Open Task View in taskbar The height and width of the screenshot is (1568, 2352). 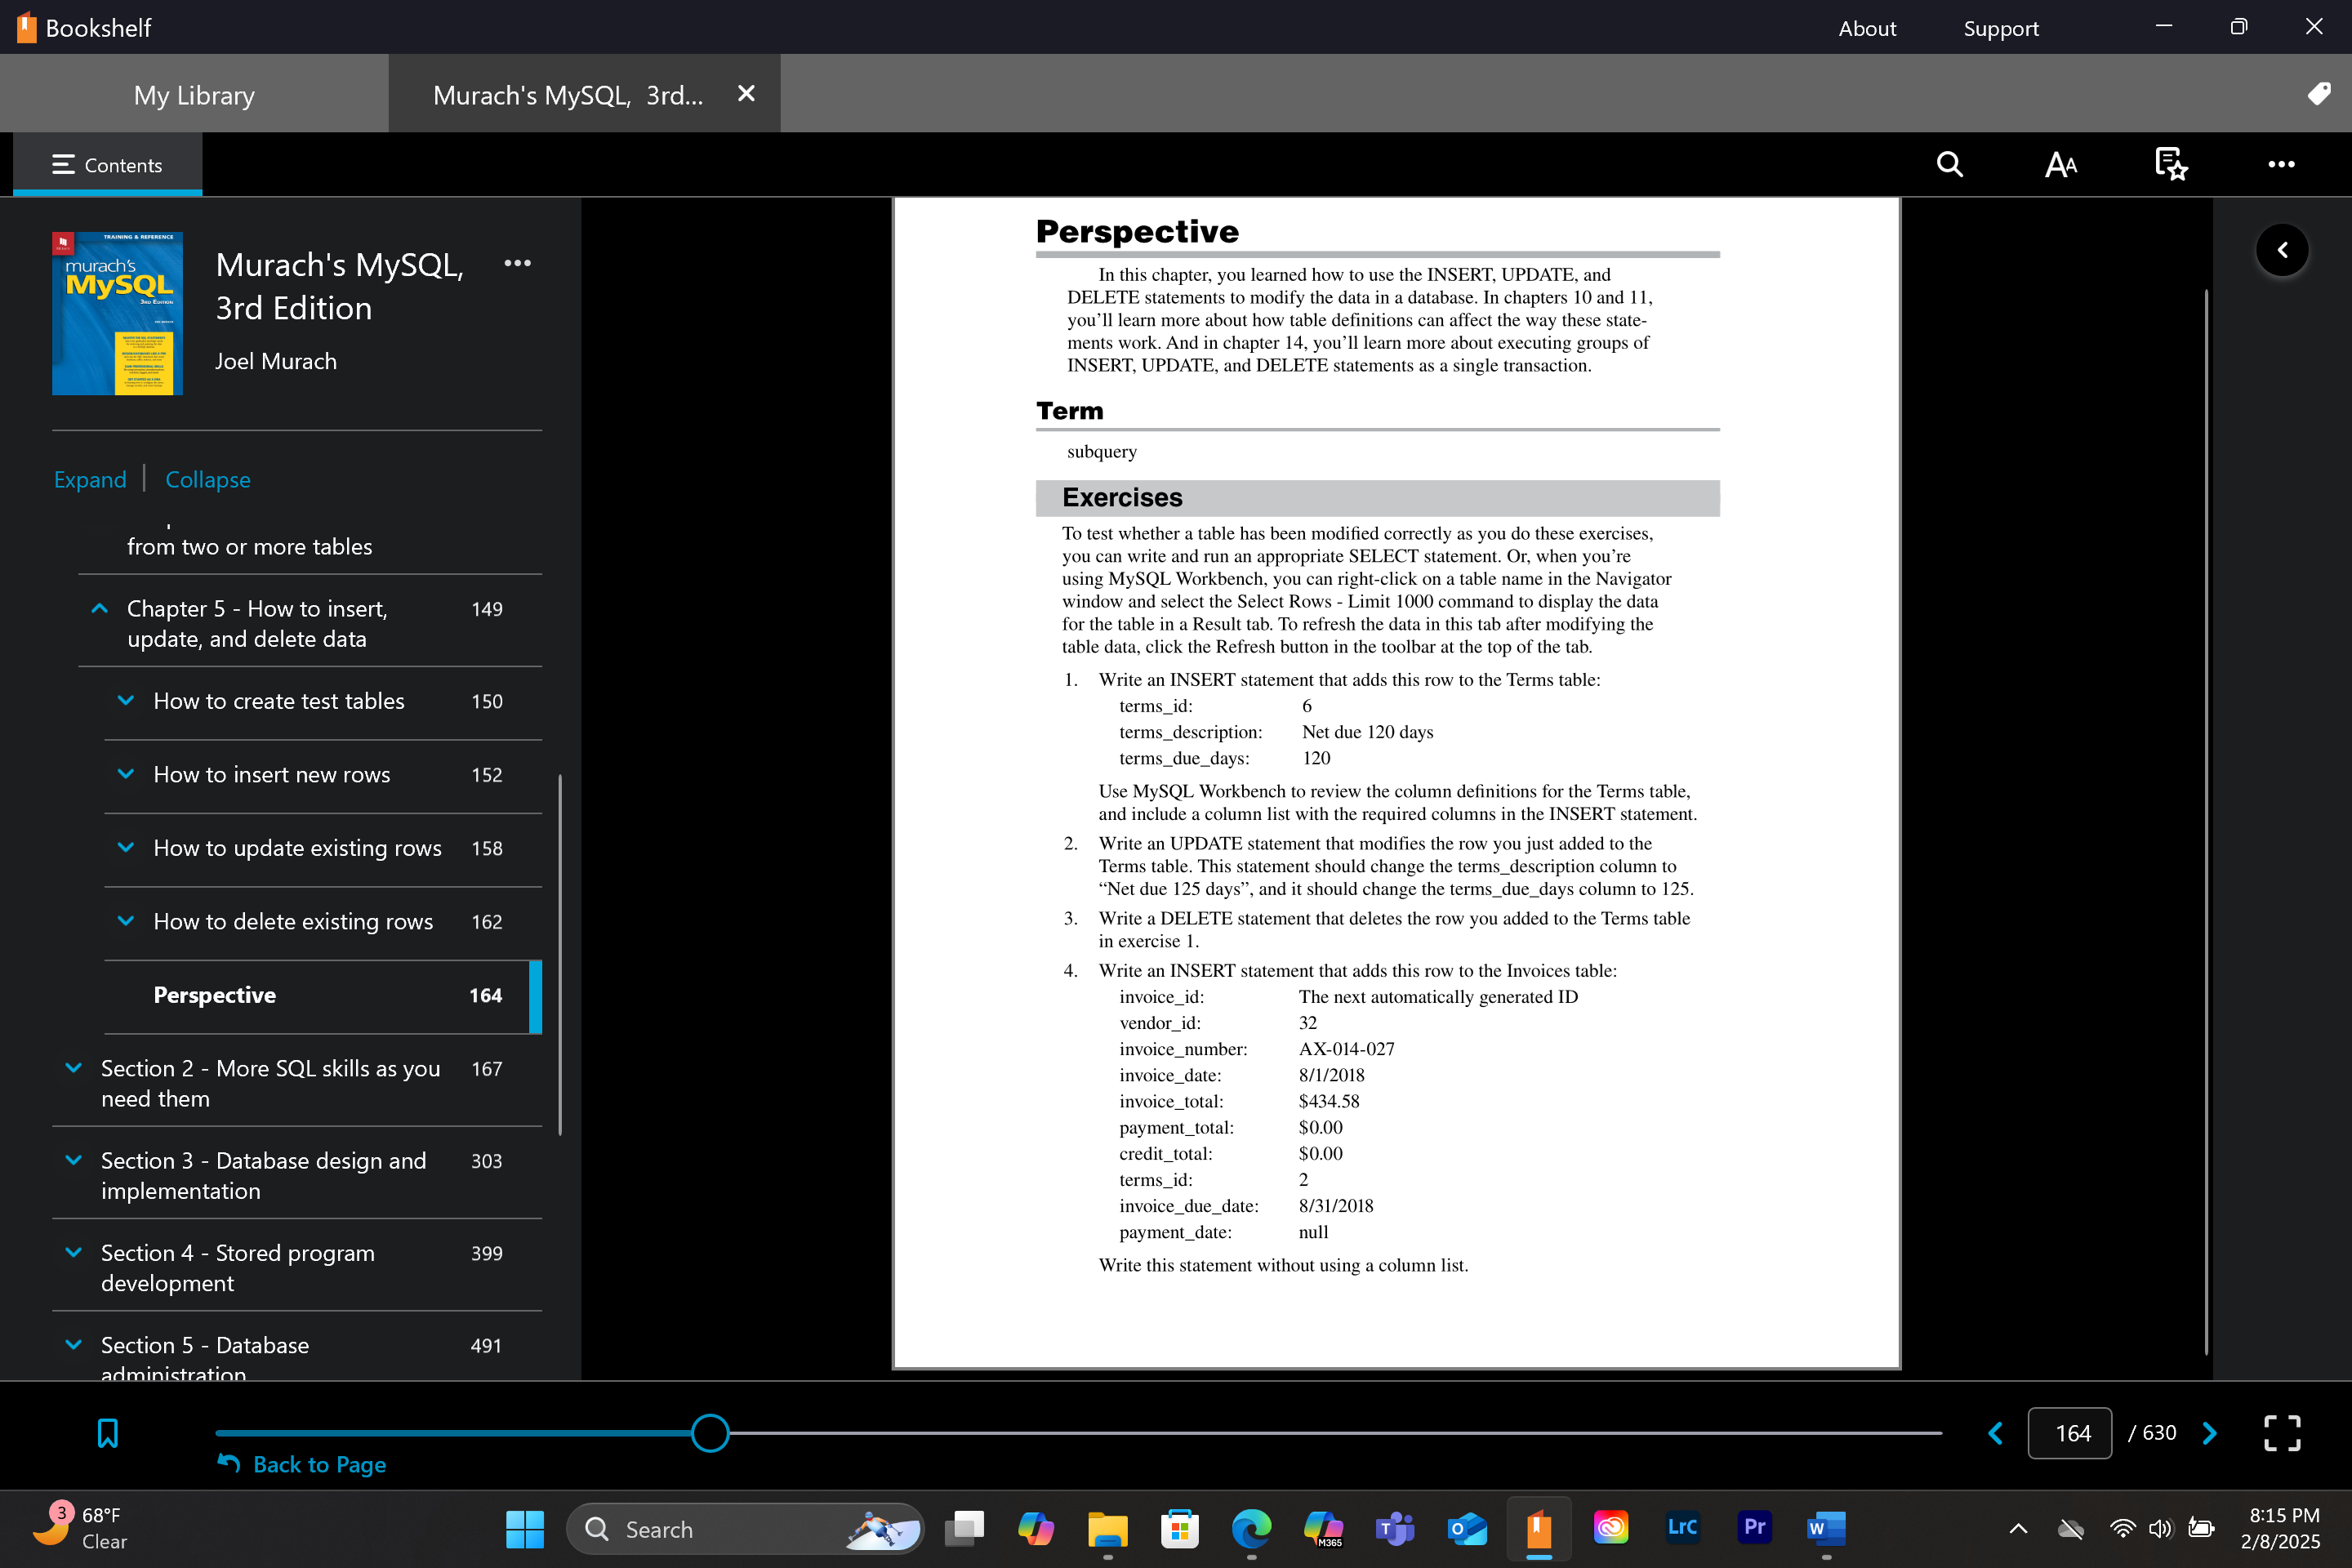point(964,1529)
